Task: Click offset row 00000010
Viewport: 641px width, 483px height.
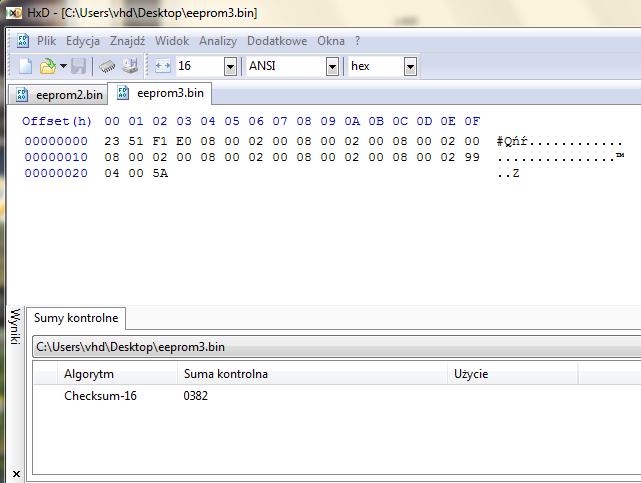Action: click(56, 157)
